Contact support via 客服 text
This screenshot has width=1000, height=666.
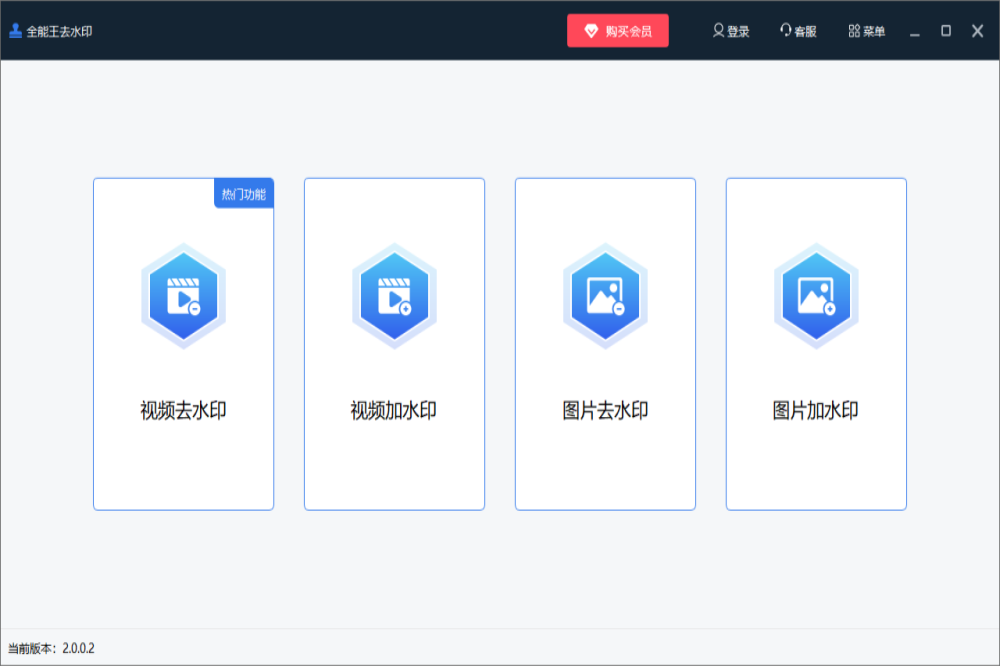tap(806, 31)
